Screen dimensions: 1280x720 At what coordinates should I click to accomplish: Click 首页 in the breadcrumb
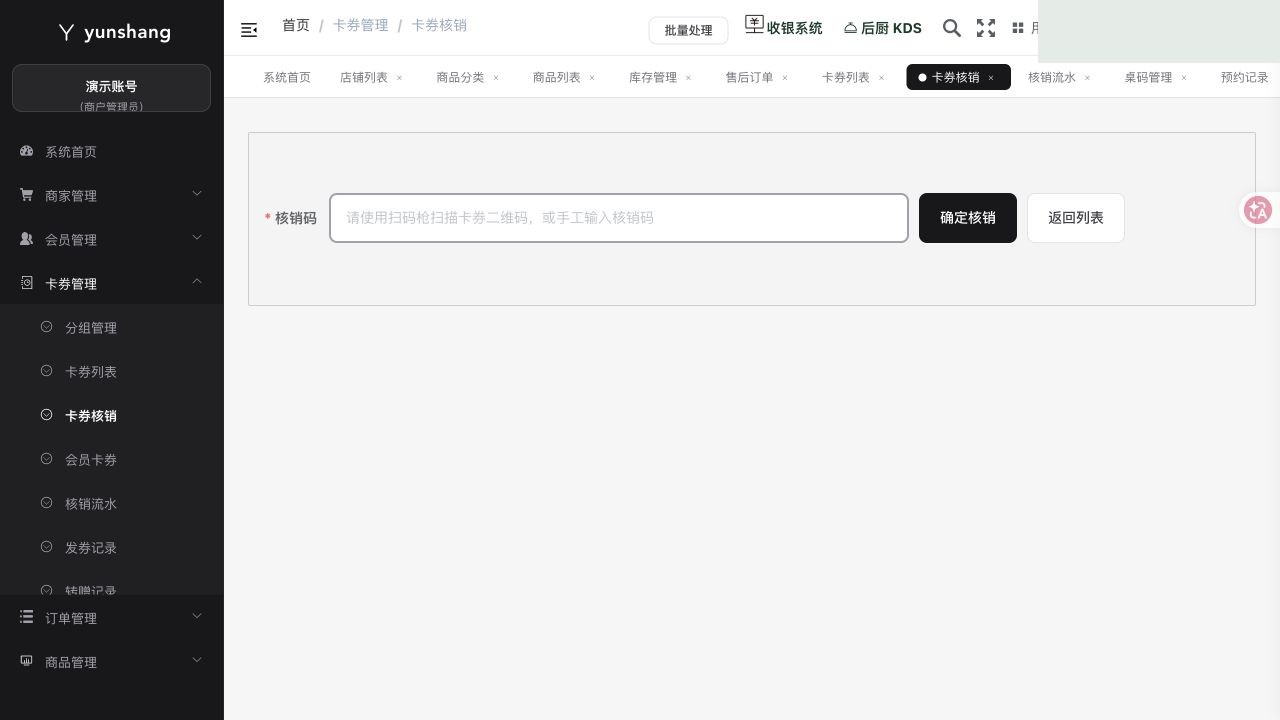click(x=296, y=25)
